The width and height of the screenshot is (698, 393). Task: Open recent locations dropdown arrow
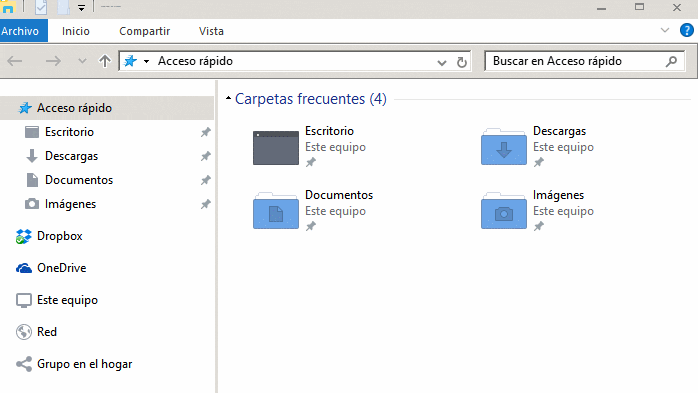click(x=82, y=61)
